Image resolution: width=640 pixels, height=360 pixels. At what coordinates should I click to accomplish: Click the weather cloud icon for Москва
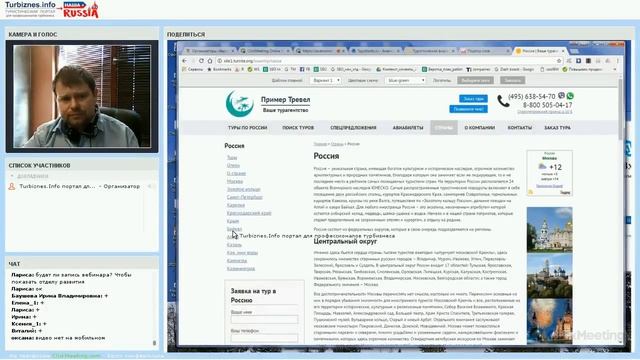click(x=542, y=167)
